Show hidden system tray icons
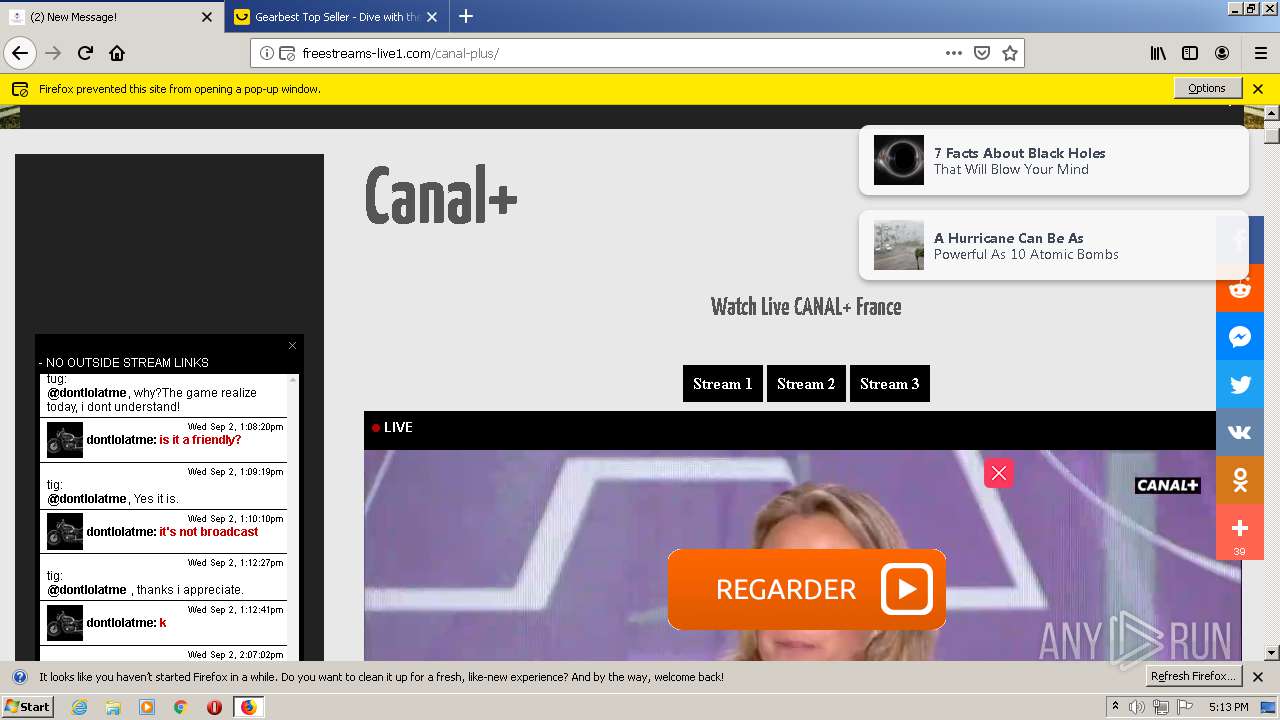Screen dimensions: 1280x720 1115,707
